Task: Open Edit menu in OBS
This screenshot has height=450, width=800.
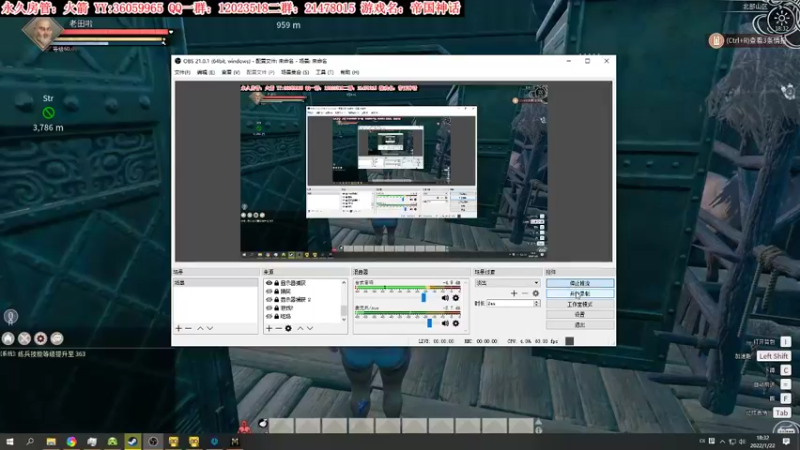Action: 206,72
